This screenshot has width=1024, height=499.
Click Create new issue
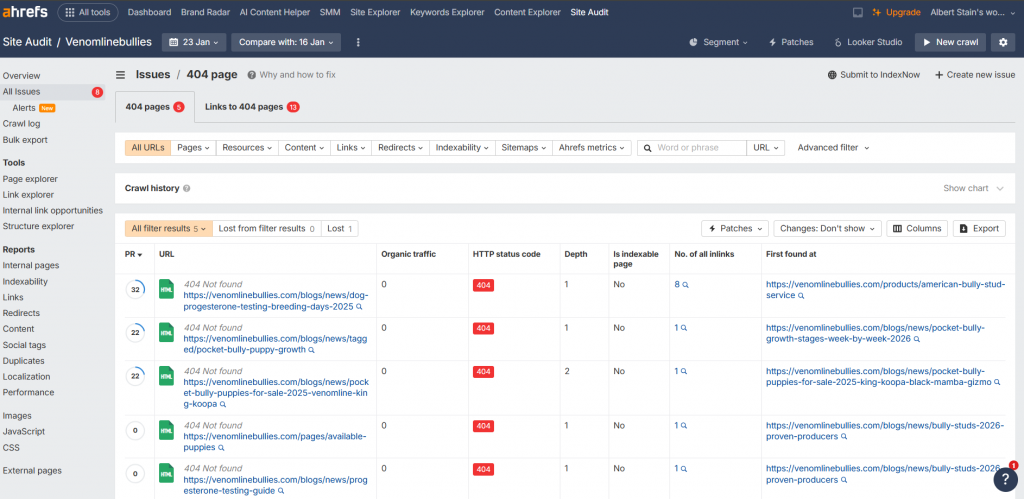(975, 74)
